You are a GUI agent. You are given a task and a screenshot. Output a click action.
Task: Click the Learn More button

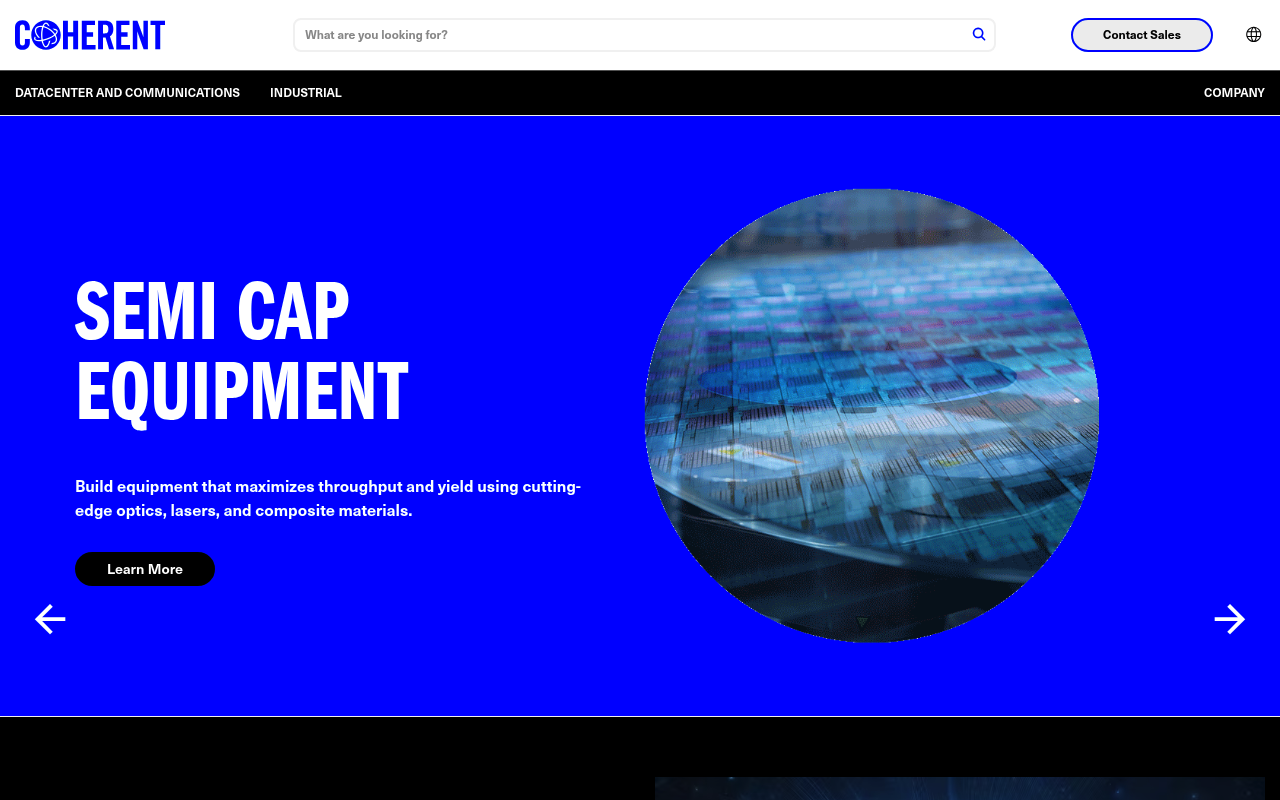pyautogui.click(x=145, y=569)
